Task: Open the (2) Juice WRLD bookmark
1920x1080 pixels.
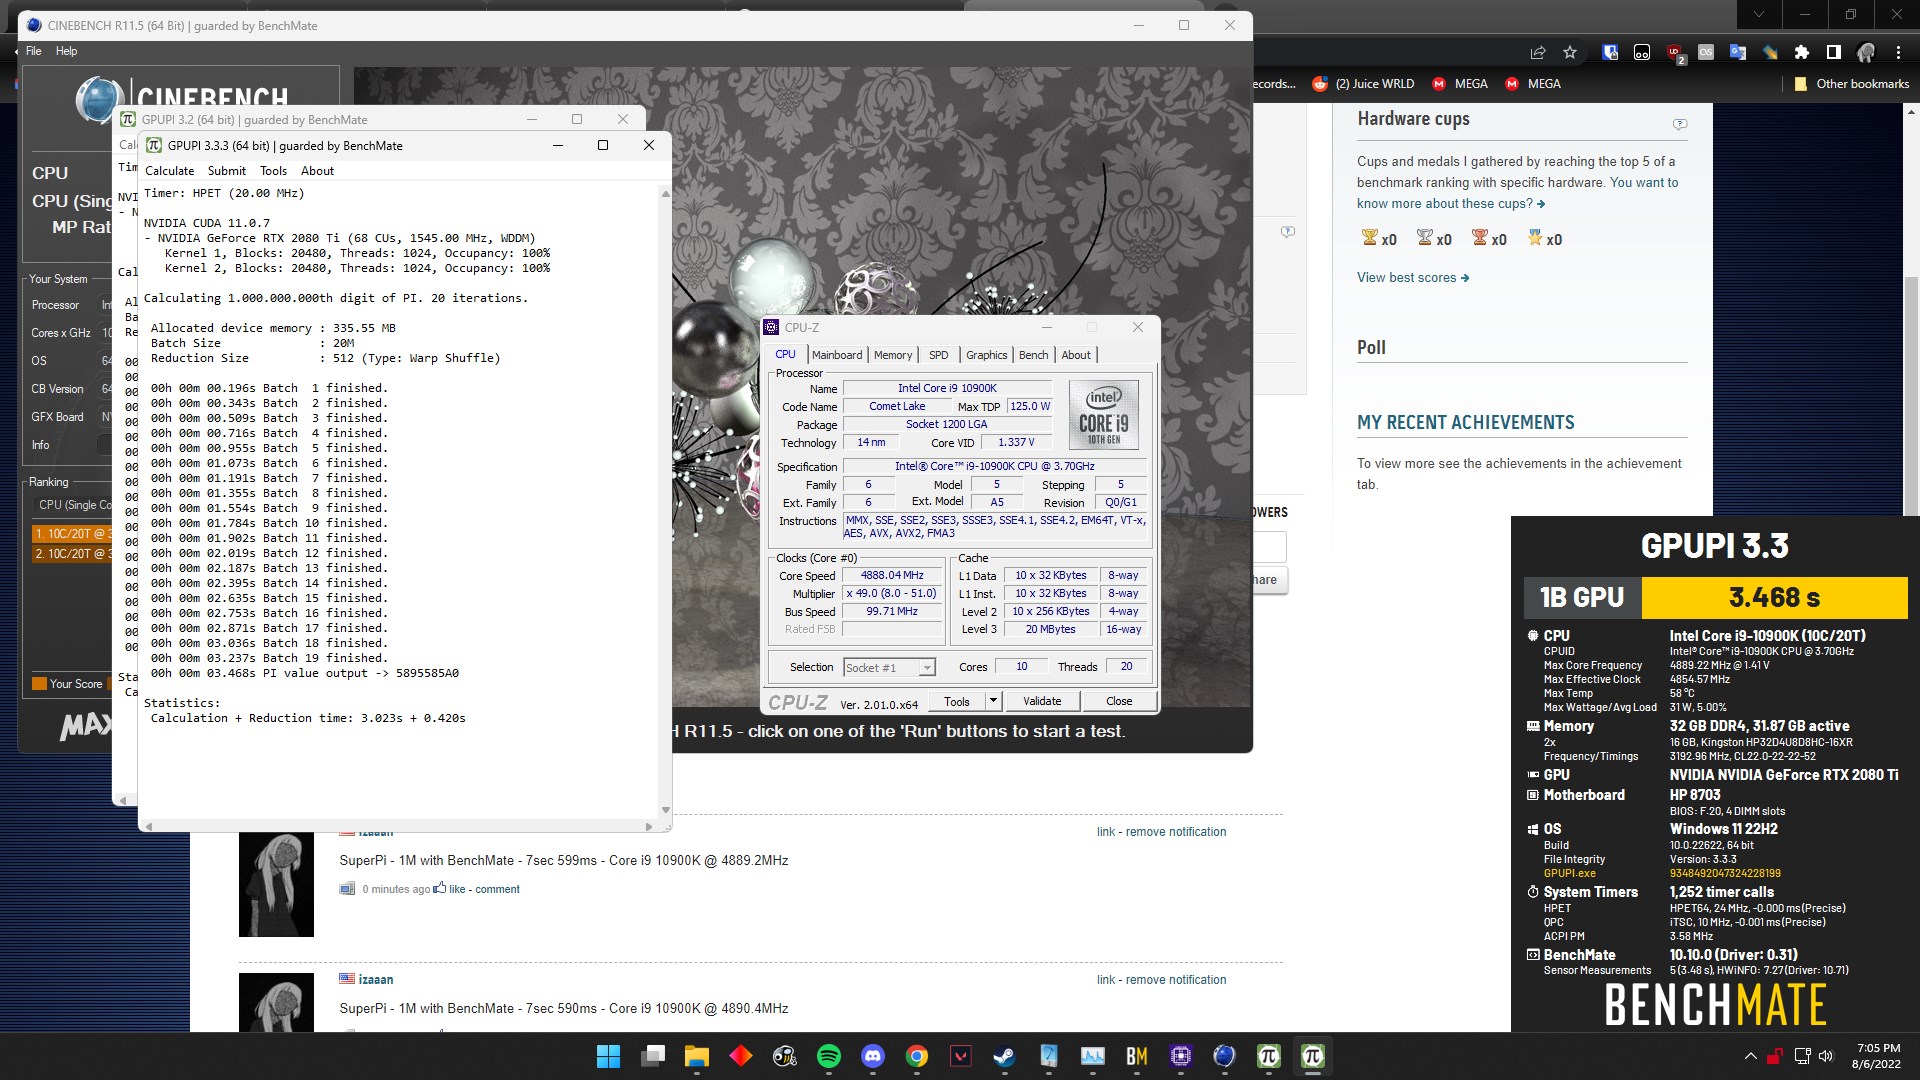Action: 1363,84
